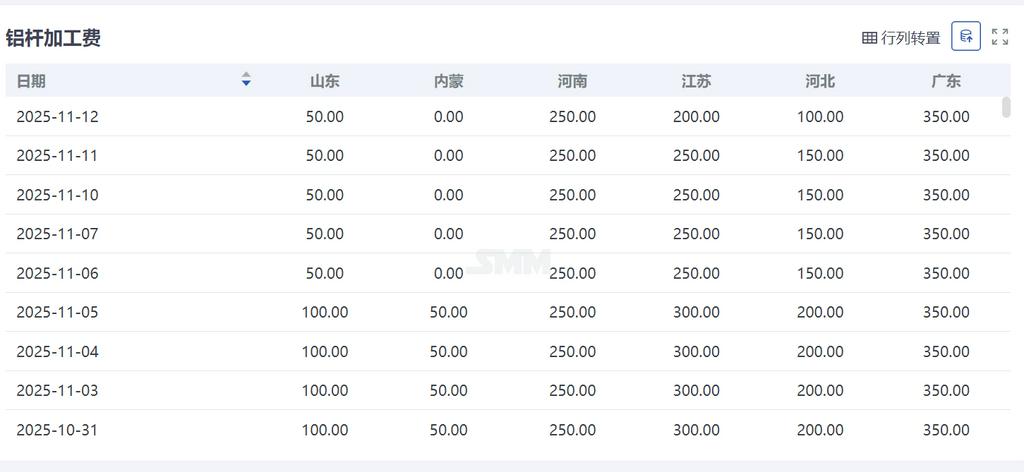Click the 广东 column header

coord(946,81)
